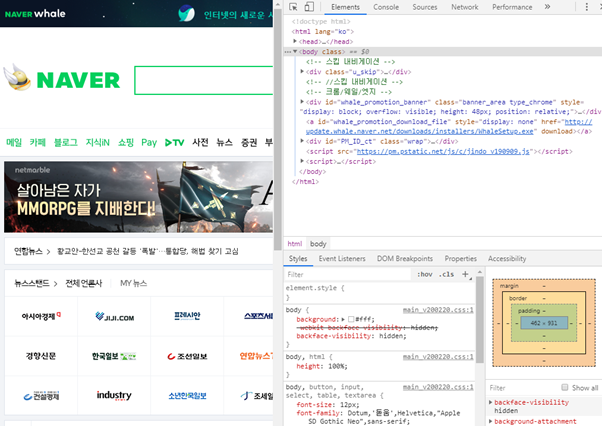
Task: Open the 메일 menu link
Action: point(14,142)
